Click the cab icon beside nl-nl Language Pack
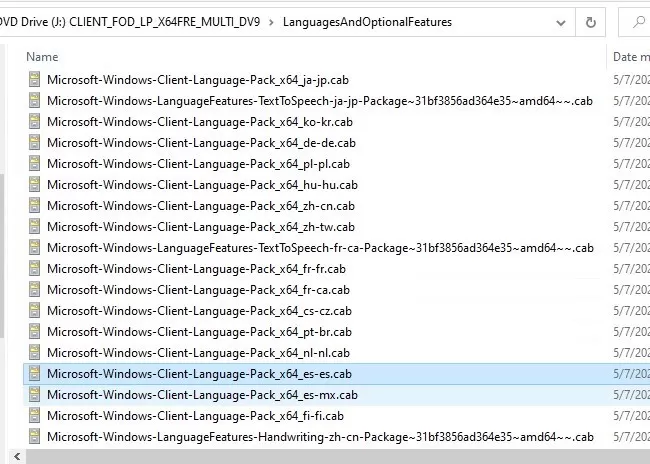This screenshot has width=650, height=464. tap(34, 353)
